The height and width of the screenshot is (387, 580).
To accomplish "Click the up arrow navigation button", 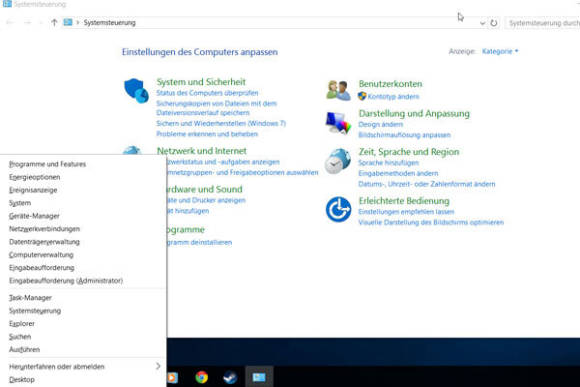I will point(54,23).
